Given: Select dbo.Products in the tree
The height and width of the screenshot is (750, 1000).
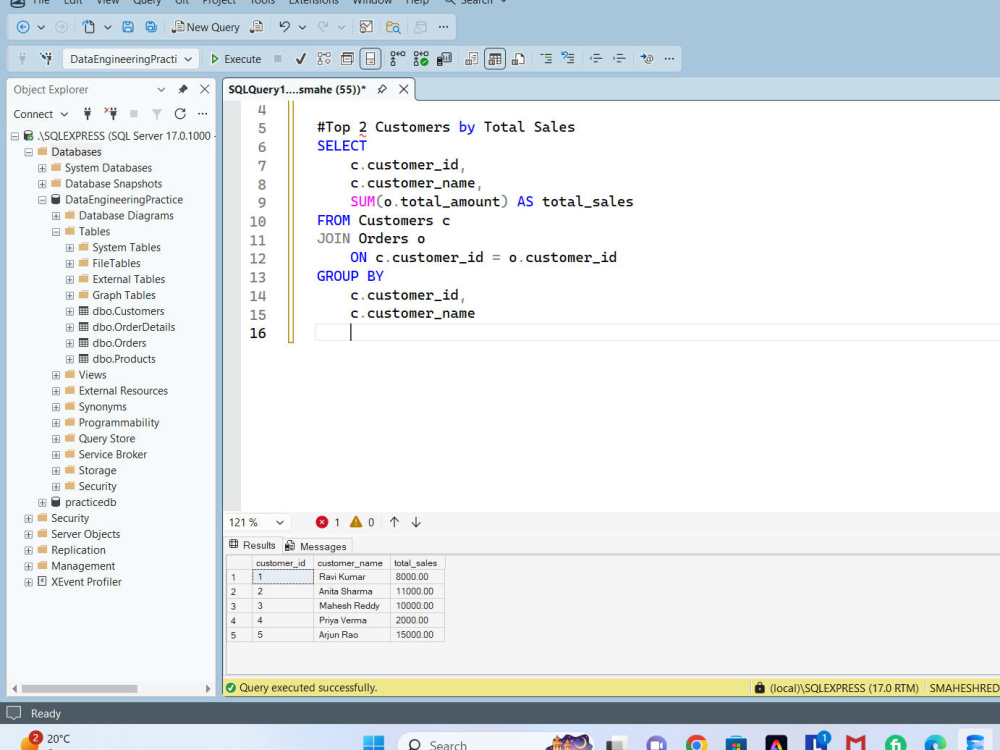Looking at the screenshot, I should point(124,359).
